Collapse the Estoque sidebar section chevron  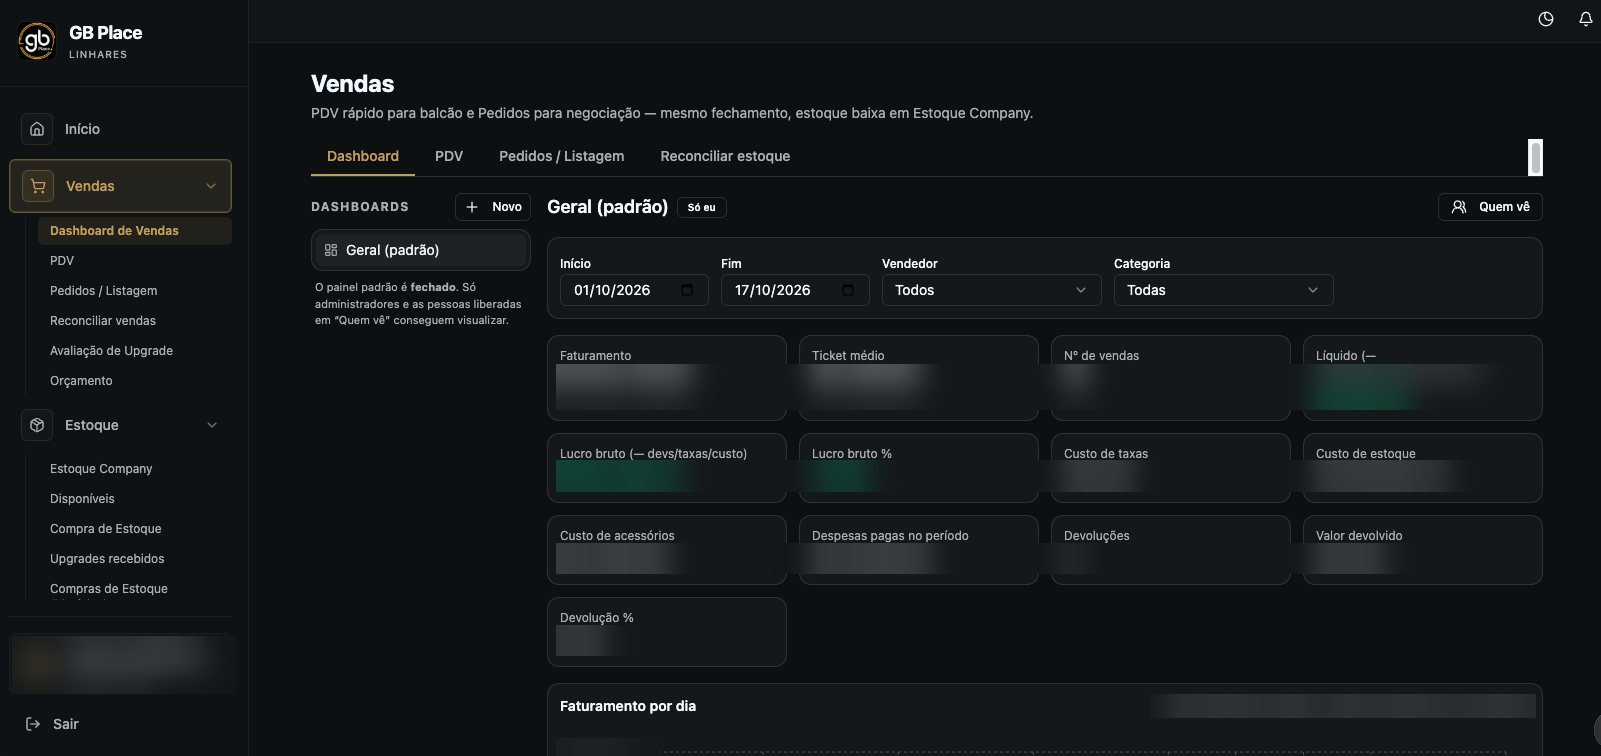coord(211,425)
